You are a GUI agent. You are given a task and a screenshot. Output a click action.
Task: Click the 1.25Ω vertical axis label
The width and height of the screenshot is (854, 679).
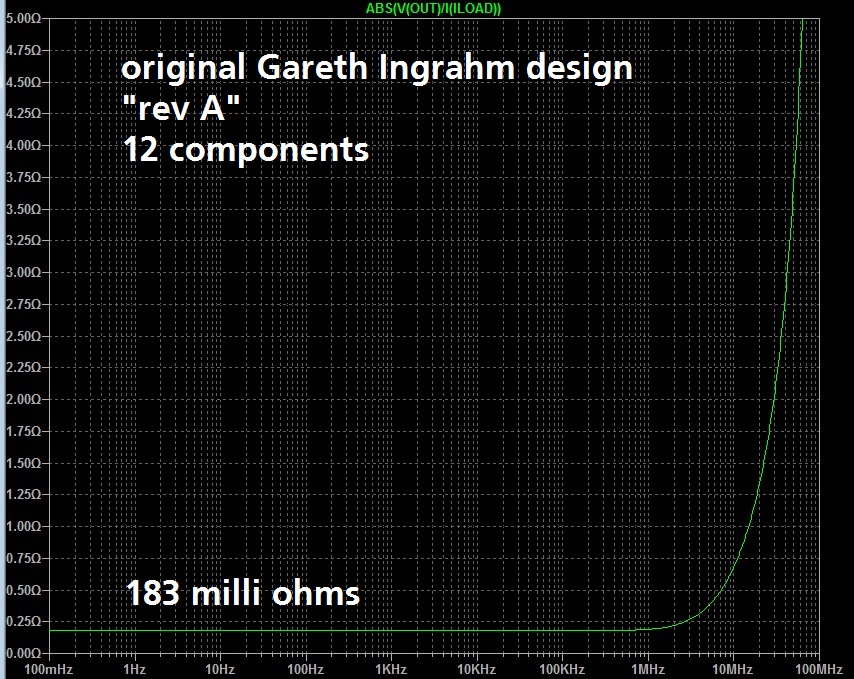click(23, 494)
